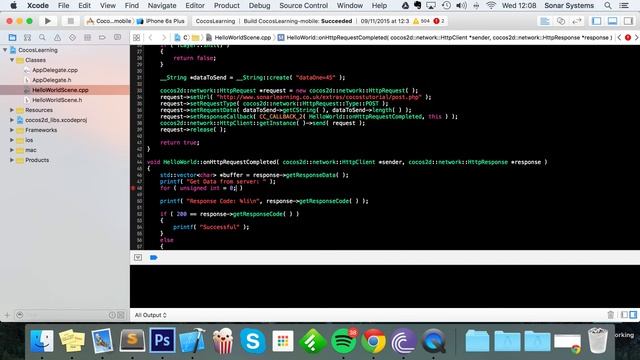This screenshot has width=640, height=360.
Task: Toggle the Debug area visibility
Action: (x=612, y=21)
